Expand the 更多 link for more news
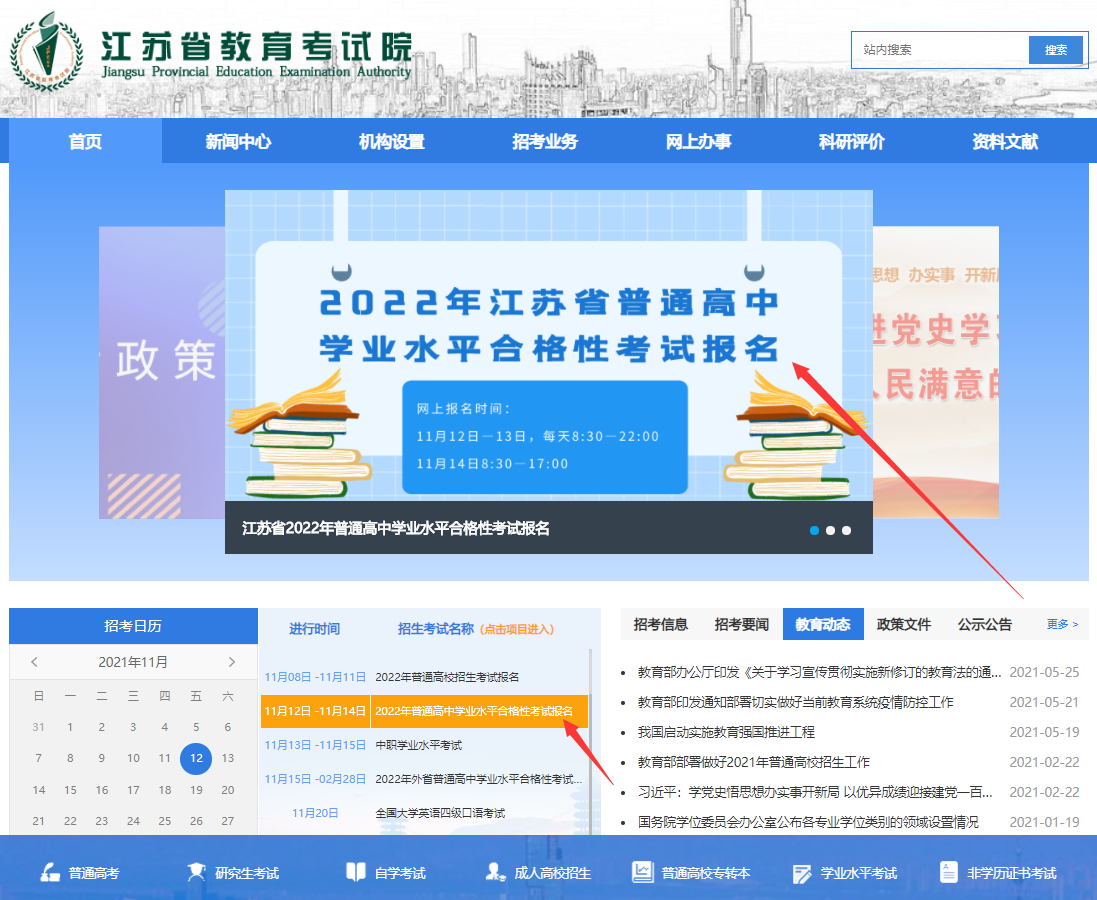The width and height of the screenshot is (1097, 900). pos(1062,624)
